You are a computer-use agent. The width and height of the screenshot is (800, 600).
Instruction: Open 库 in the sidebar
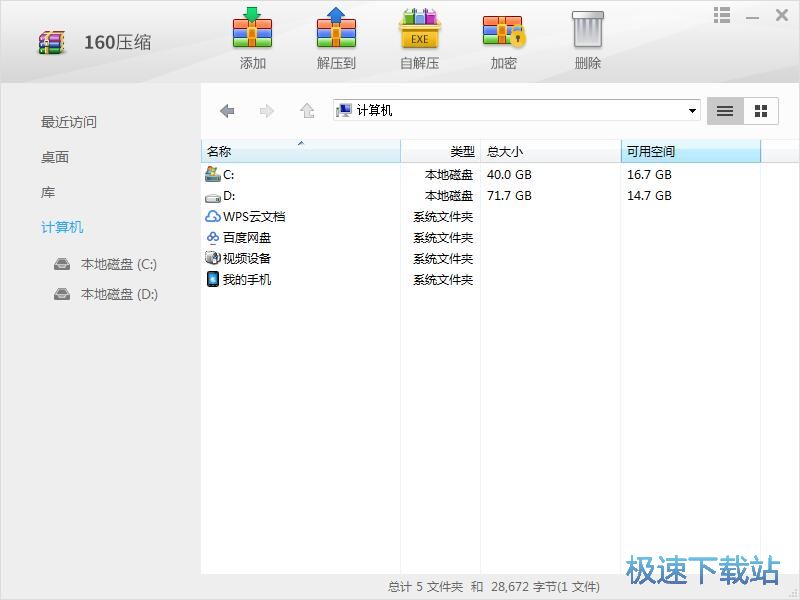48,192
